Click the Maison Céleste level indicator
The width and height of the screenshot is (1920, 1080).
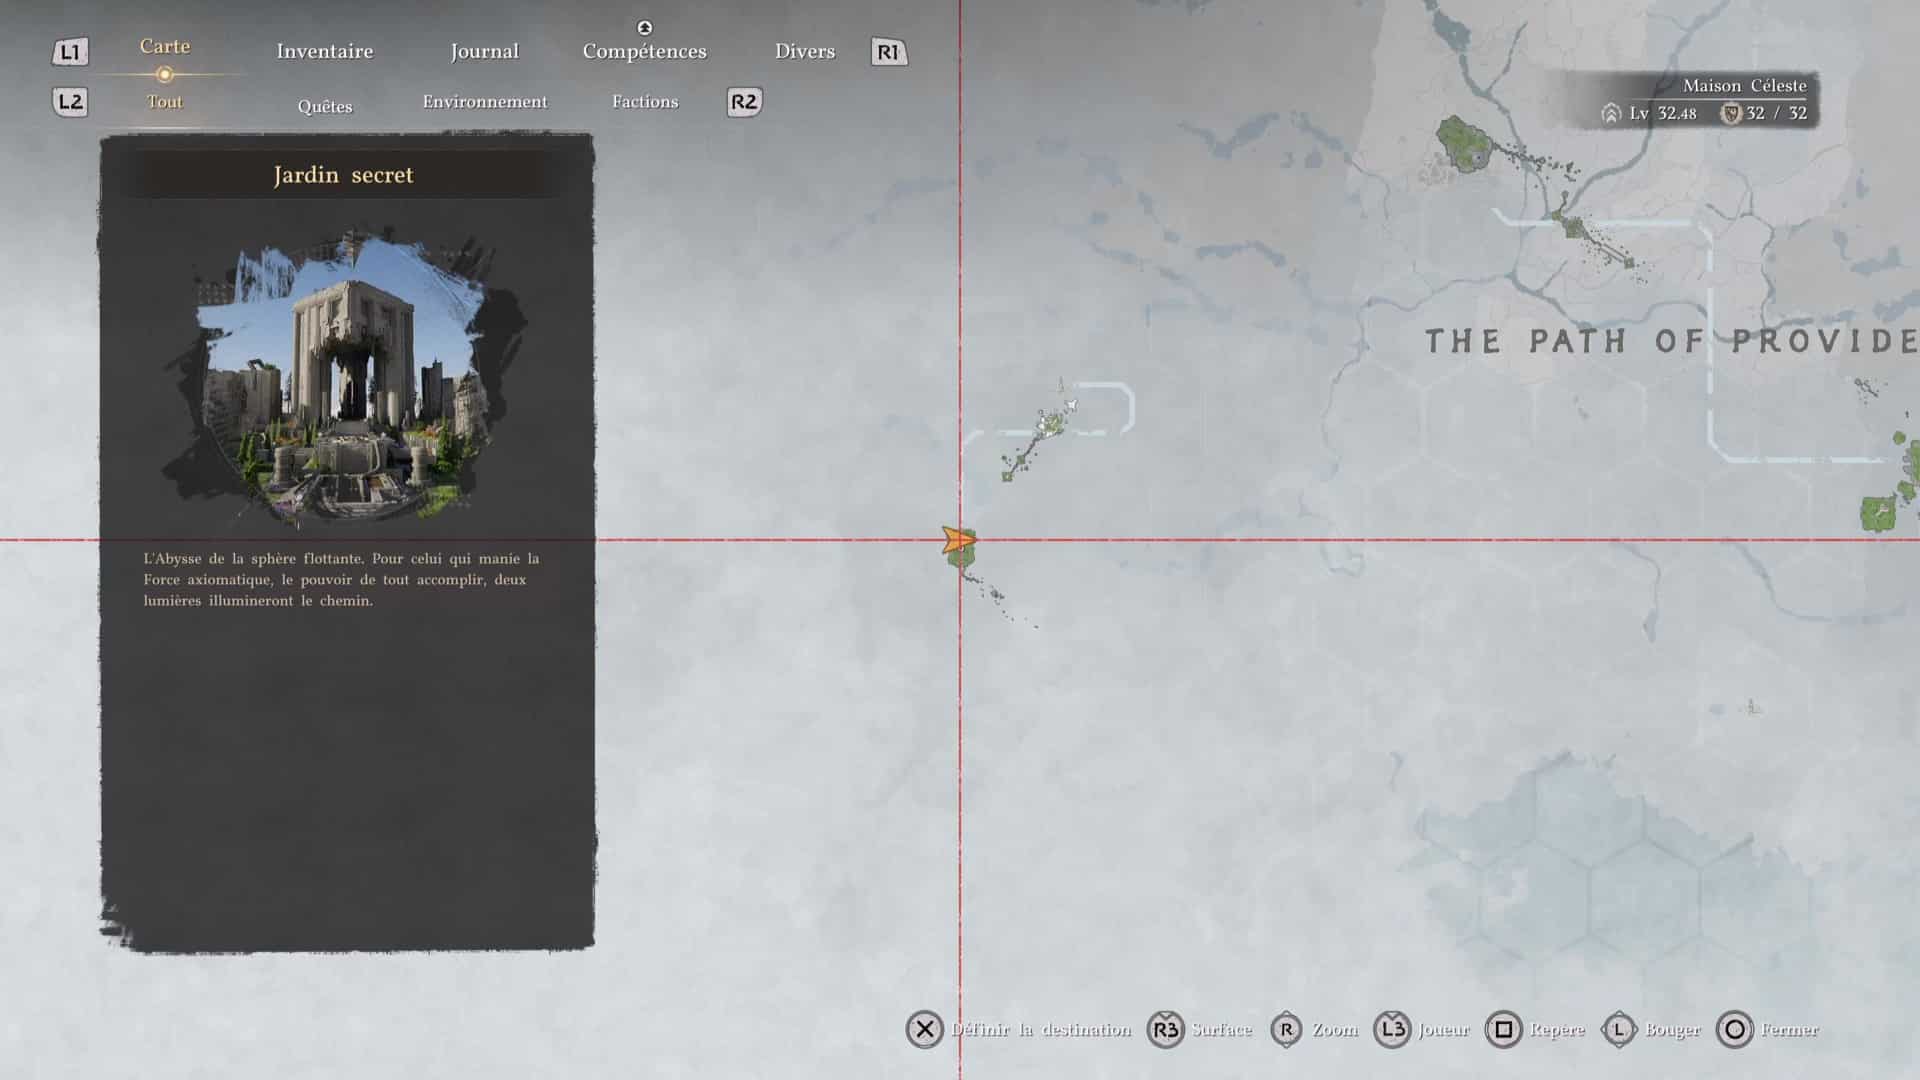click(x=1662, y=113)
